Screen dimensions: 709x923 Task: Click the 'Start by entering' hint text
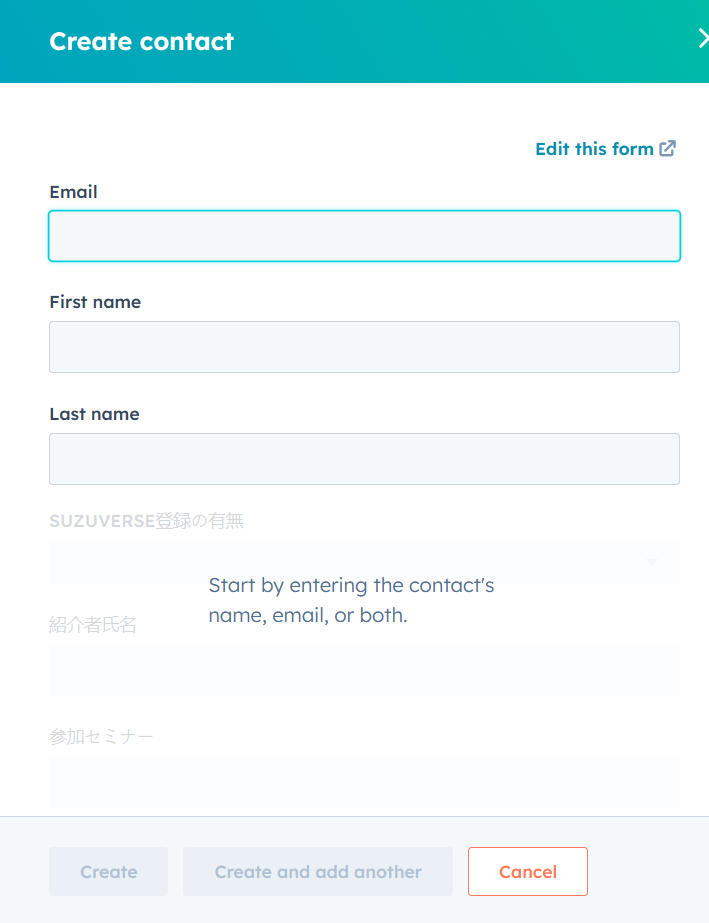pos(351,600)
